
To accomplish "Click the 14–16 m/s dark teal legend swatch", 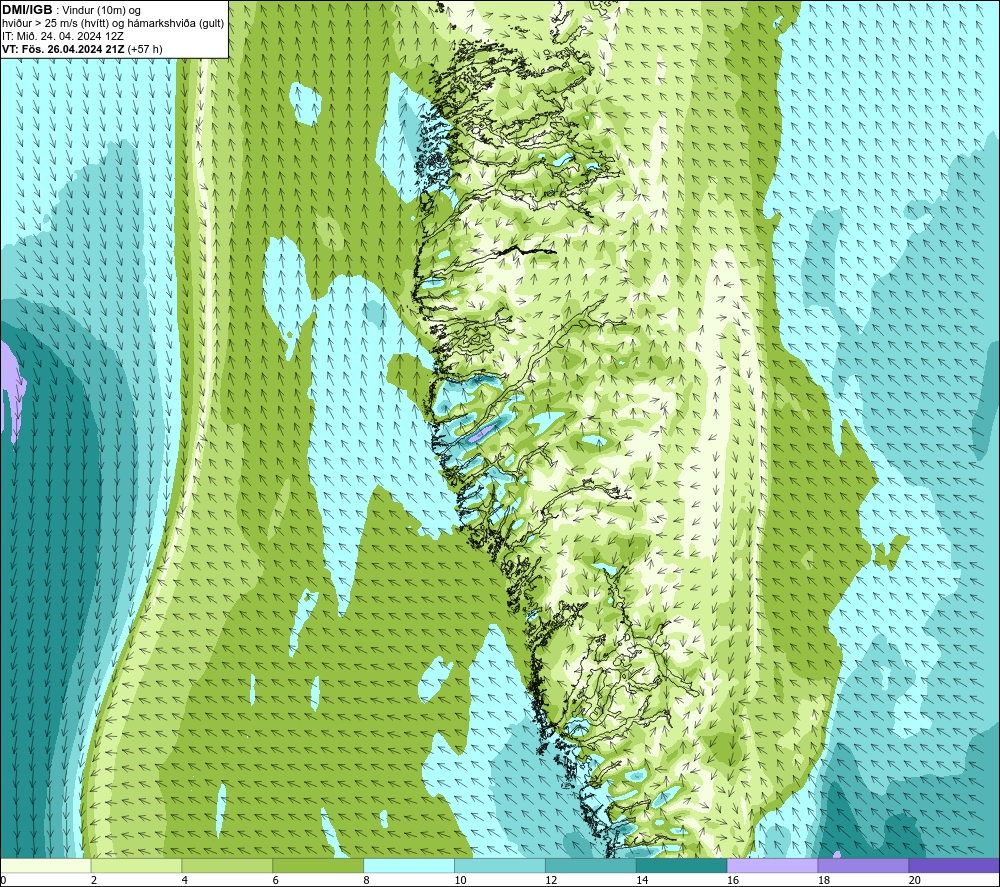I will pyautogui.click(x=681, y=865).
